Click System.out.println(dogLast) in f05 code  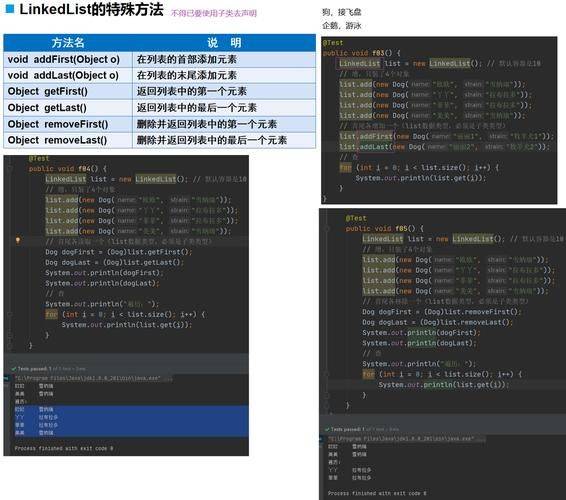point(419,343)
